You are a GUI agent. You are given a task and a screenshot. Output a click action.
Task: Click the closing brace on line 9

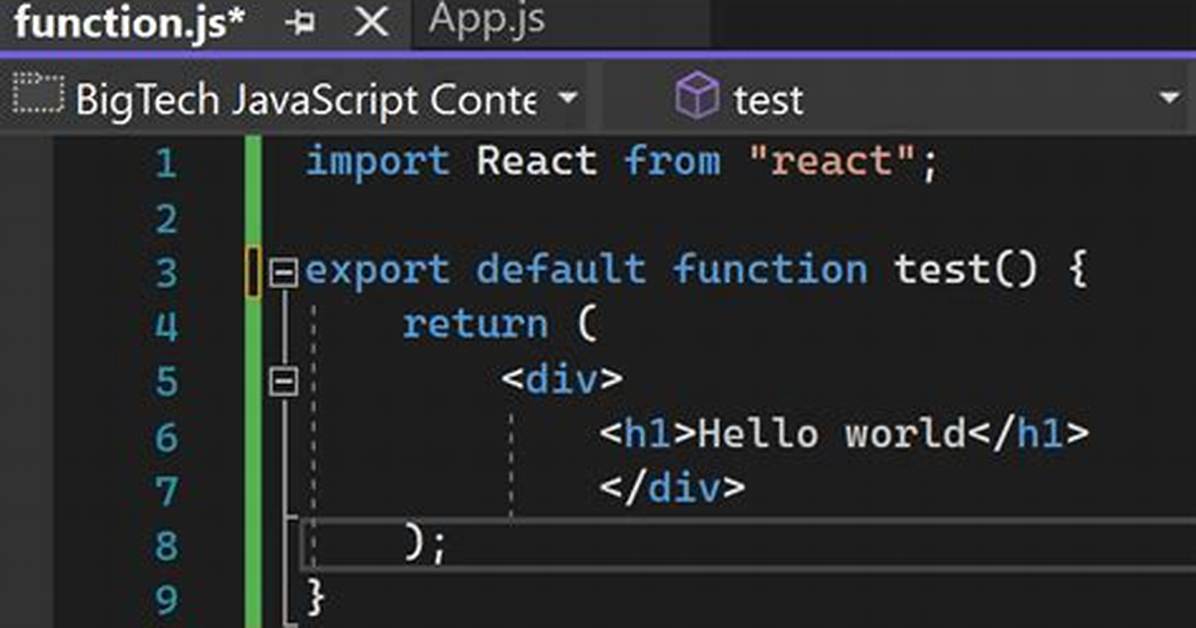pos(316,597)
